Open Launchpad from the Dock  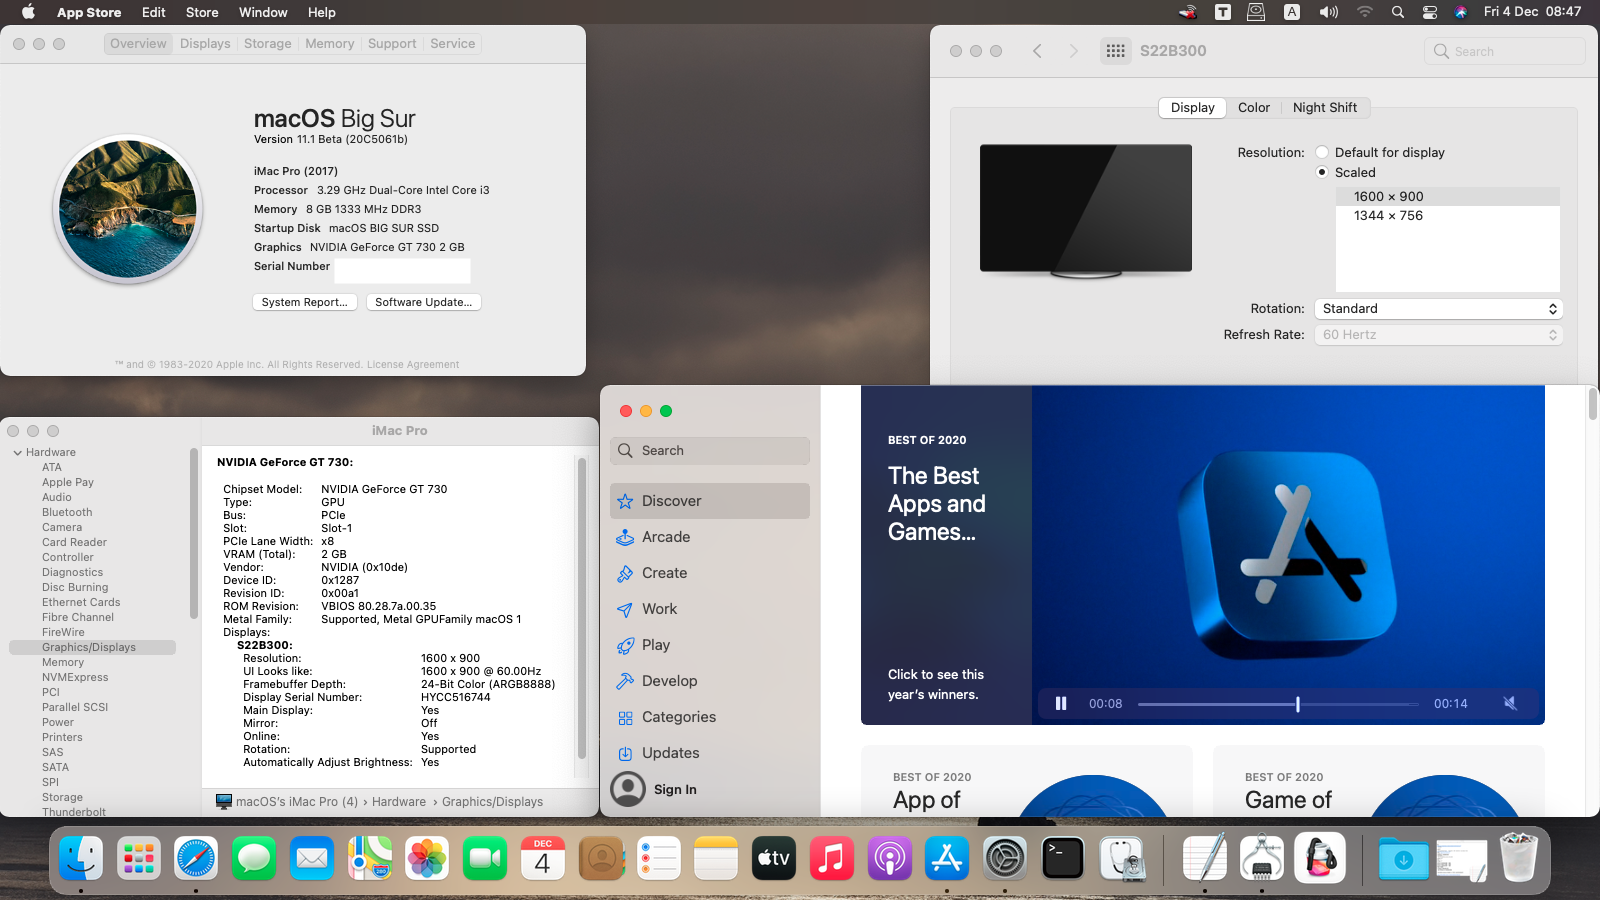pyautogui.click(x=139, y=859)
